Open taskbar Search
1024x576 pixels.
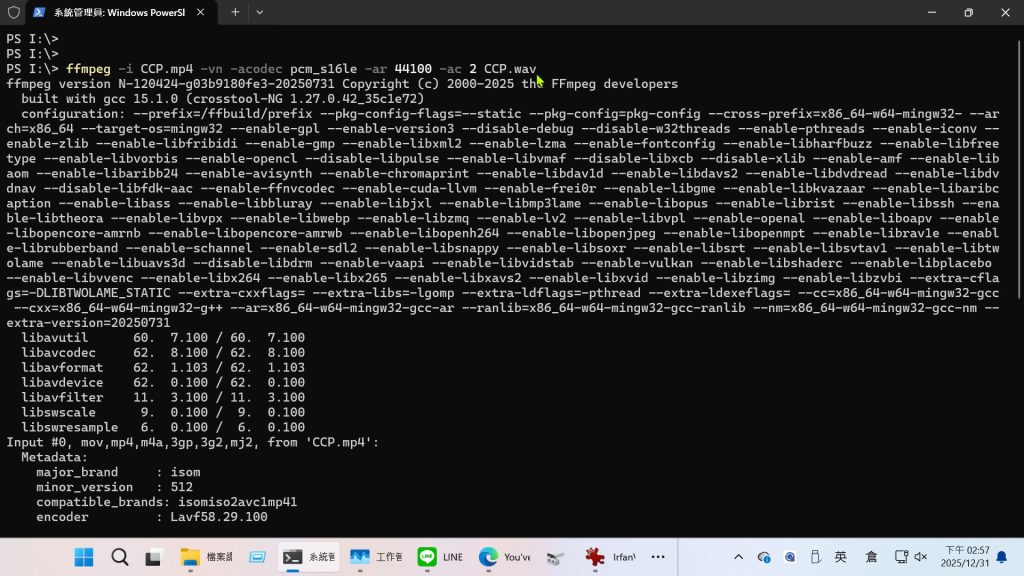pyautogui.click(x=119, y=557)
